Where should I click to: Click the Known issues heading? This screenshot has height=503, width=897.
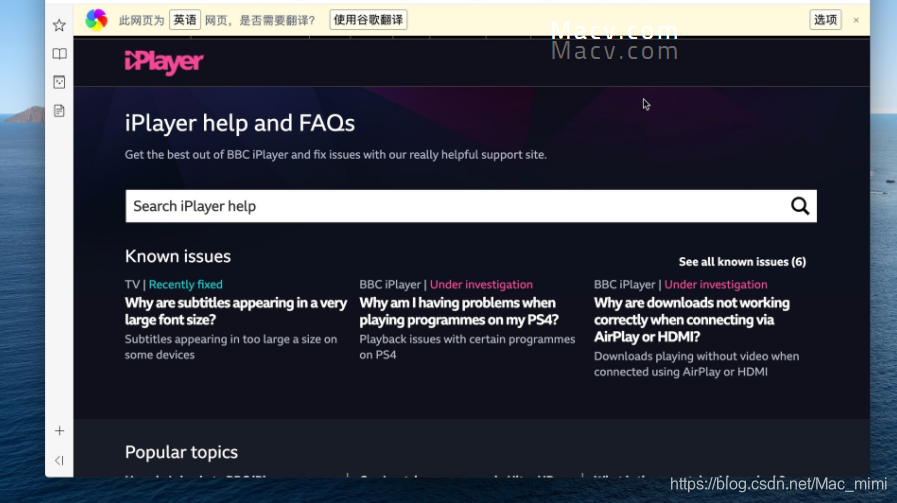tap(178, 256)
